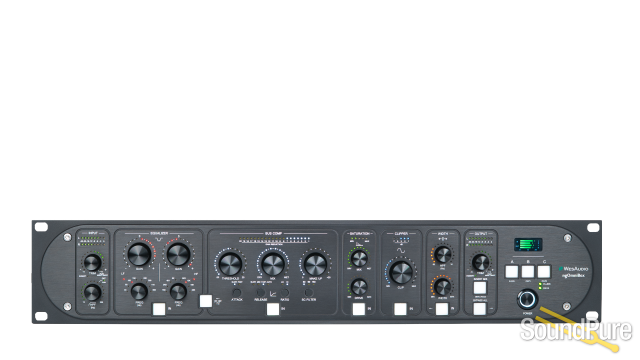Toggle the Clipper IN button
Image resolution: width=640 pixels, height=360 pixels.
400,309
